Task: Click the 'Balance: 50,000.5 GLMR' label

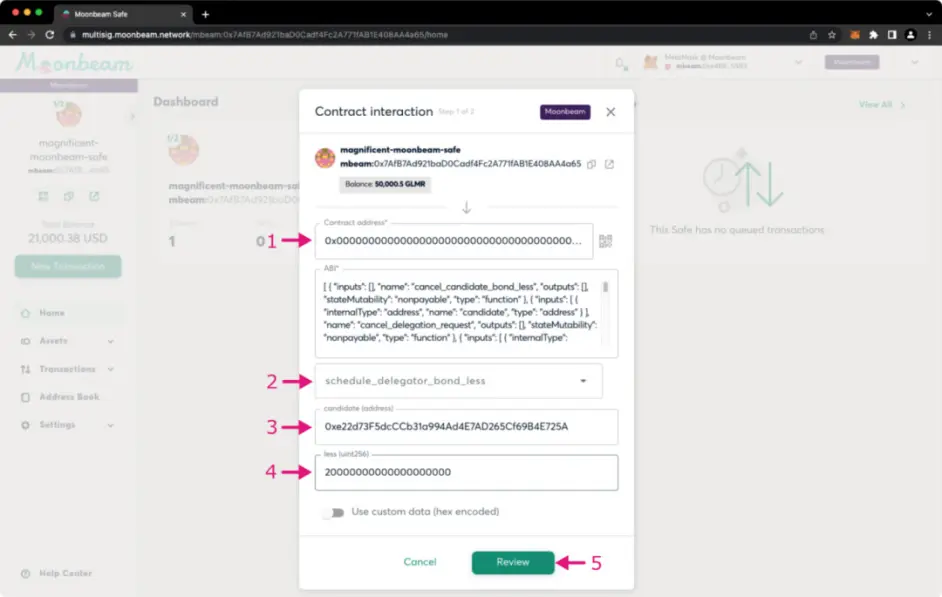Action: click(x=385, y=184)
